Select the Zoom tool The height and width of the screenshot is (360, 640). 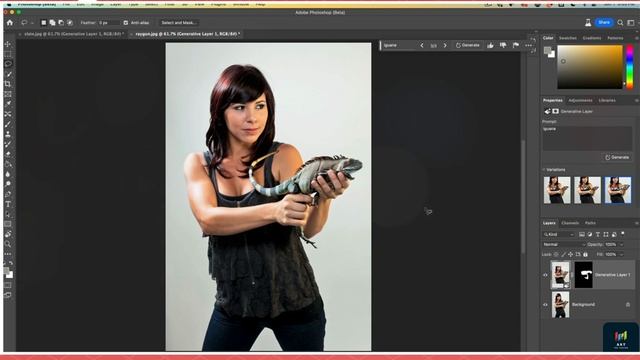click(x=8, y=244)
